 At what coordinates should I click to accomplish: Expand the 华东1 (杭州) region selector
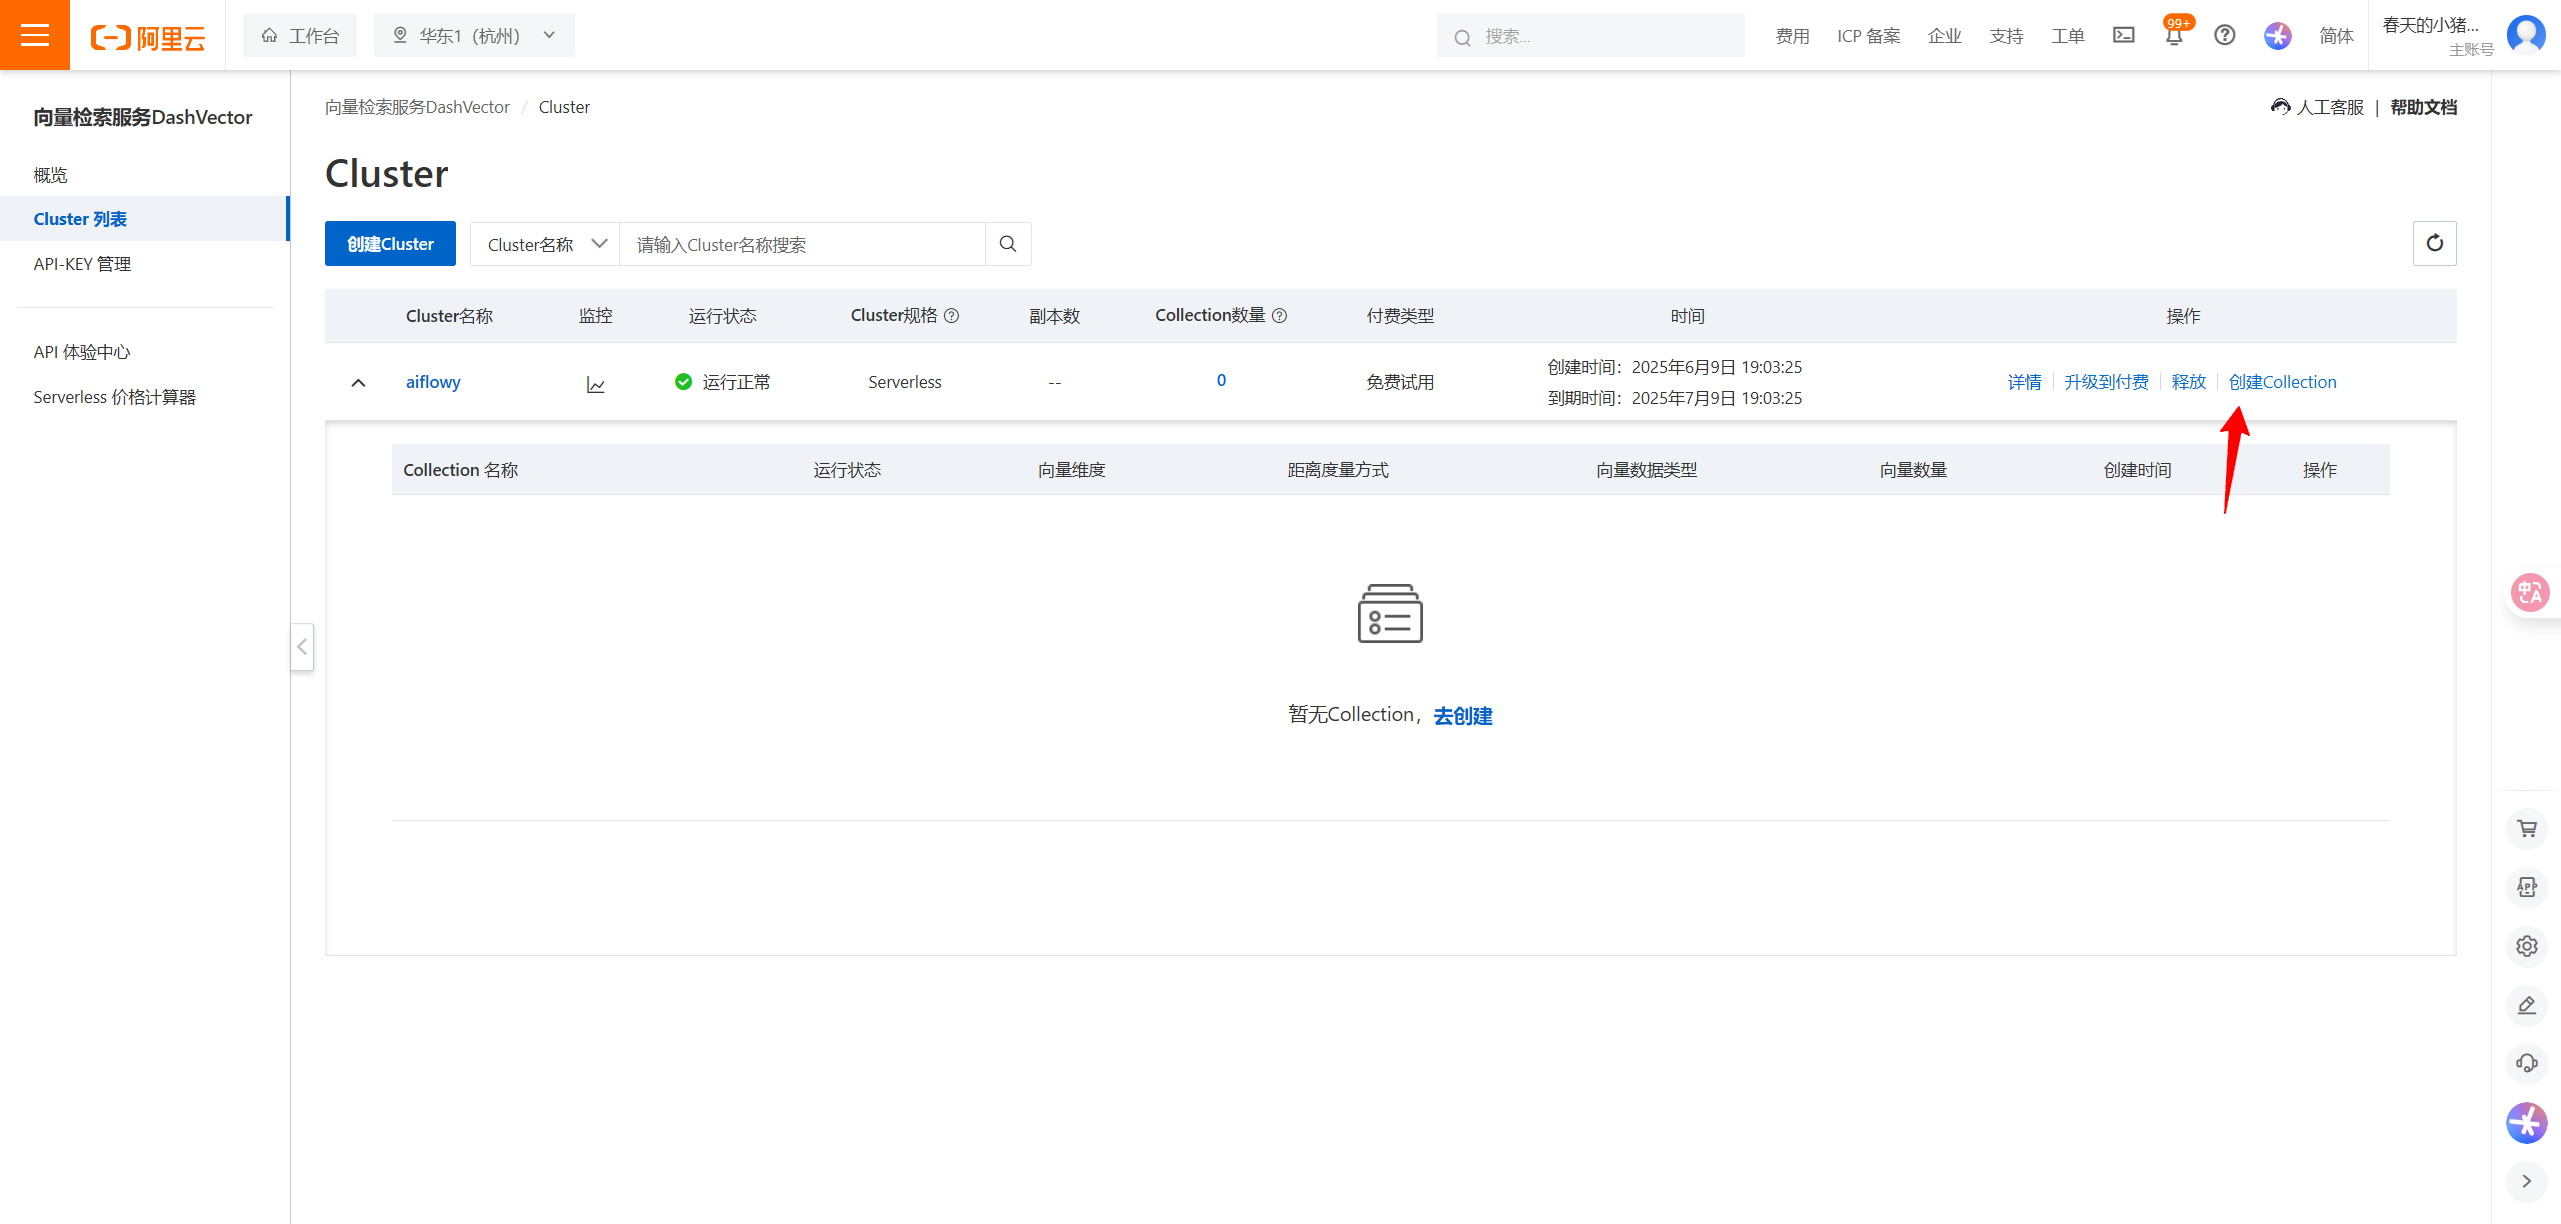pyautogui.click(x=474, y=36)
